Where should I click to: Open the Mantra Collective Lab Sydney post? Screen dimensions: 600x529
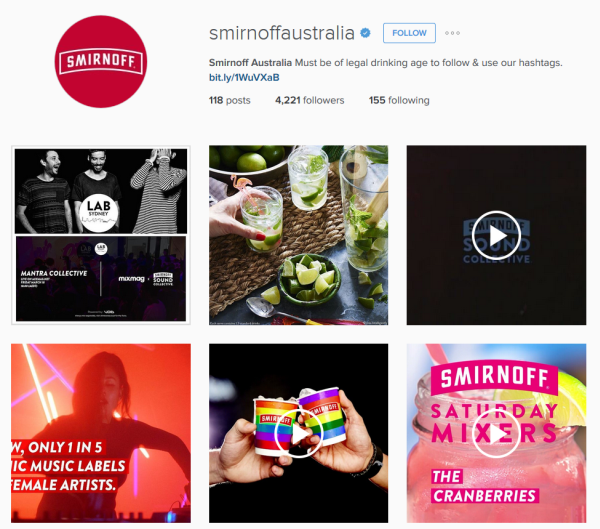coord(101,235)
